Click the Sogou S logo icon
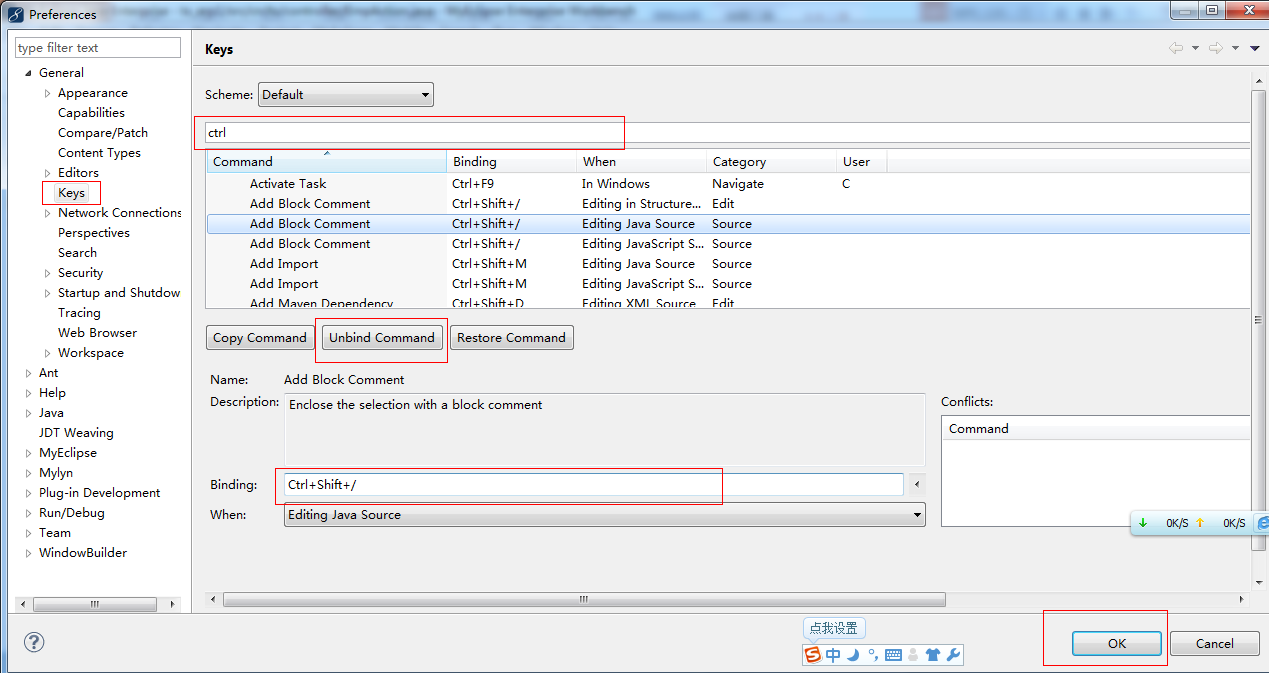1269x673 pixels. (813, 655)
